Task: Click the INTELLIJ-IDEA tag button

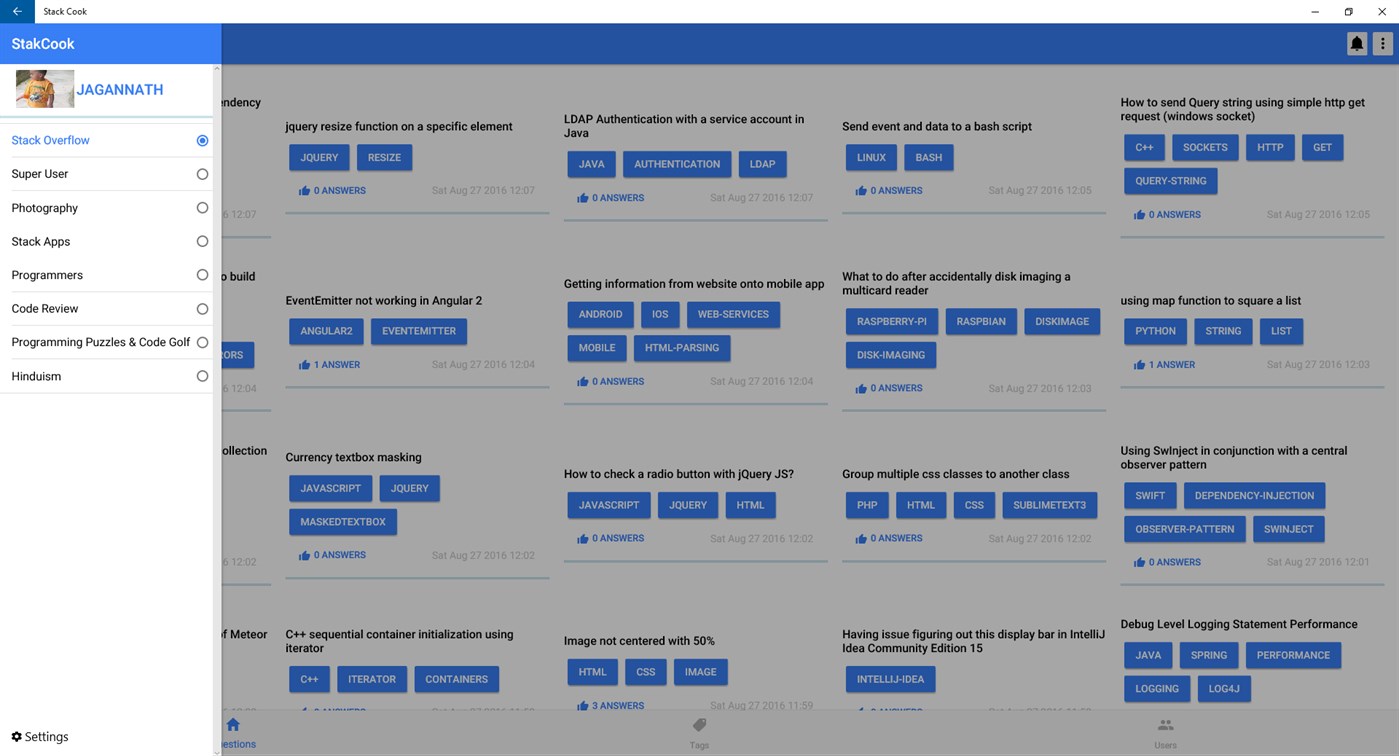Action: click(891, 680)
